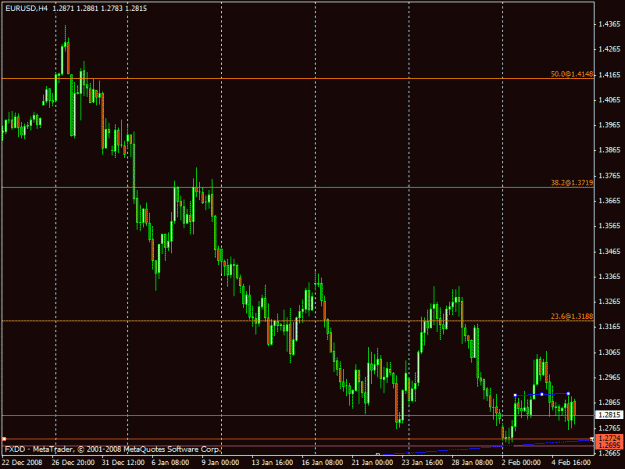
Task: Select the right handle of the red horizontal line
Action: [x=592, y=439]
